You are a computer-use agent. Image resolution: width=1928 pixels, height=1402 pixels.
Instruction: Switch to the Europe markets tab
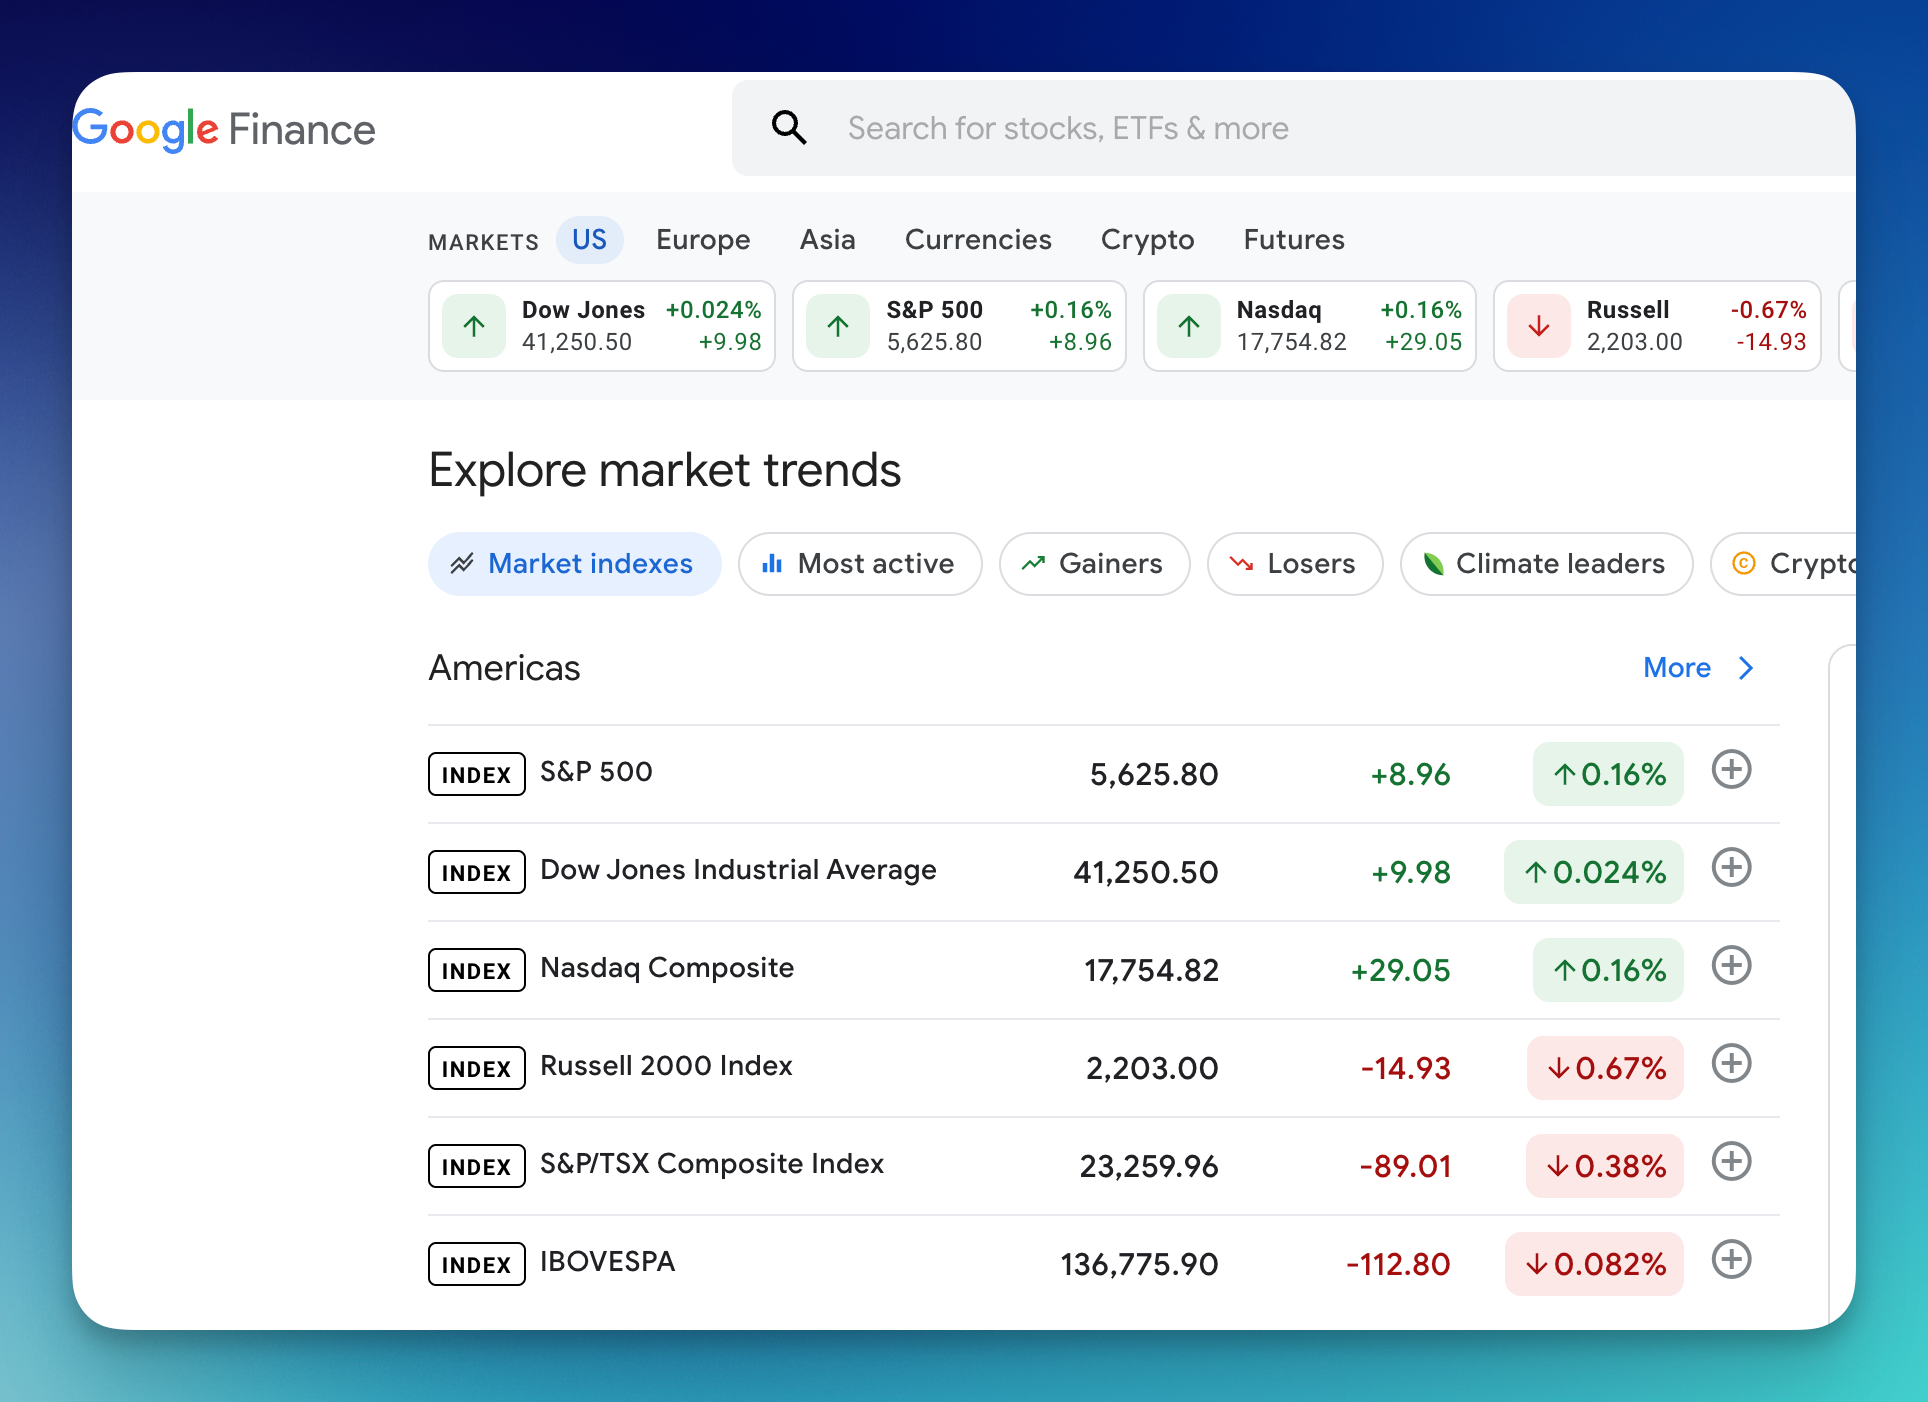tap(703, 240)
